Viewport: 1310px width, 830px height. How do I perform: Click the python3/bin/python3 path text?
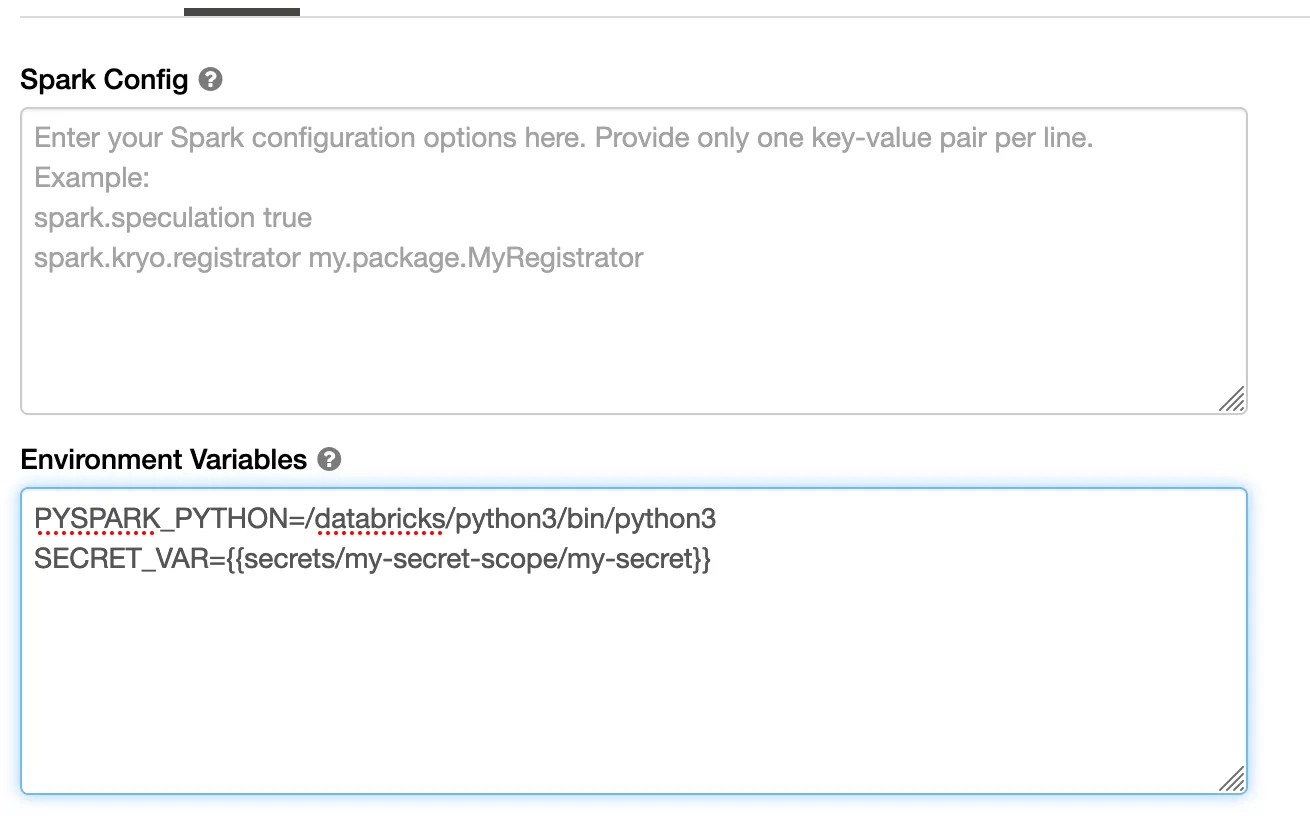585,520
